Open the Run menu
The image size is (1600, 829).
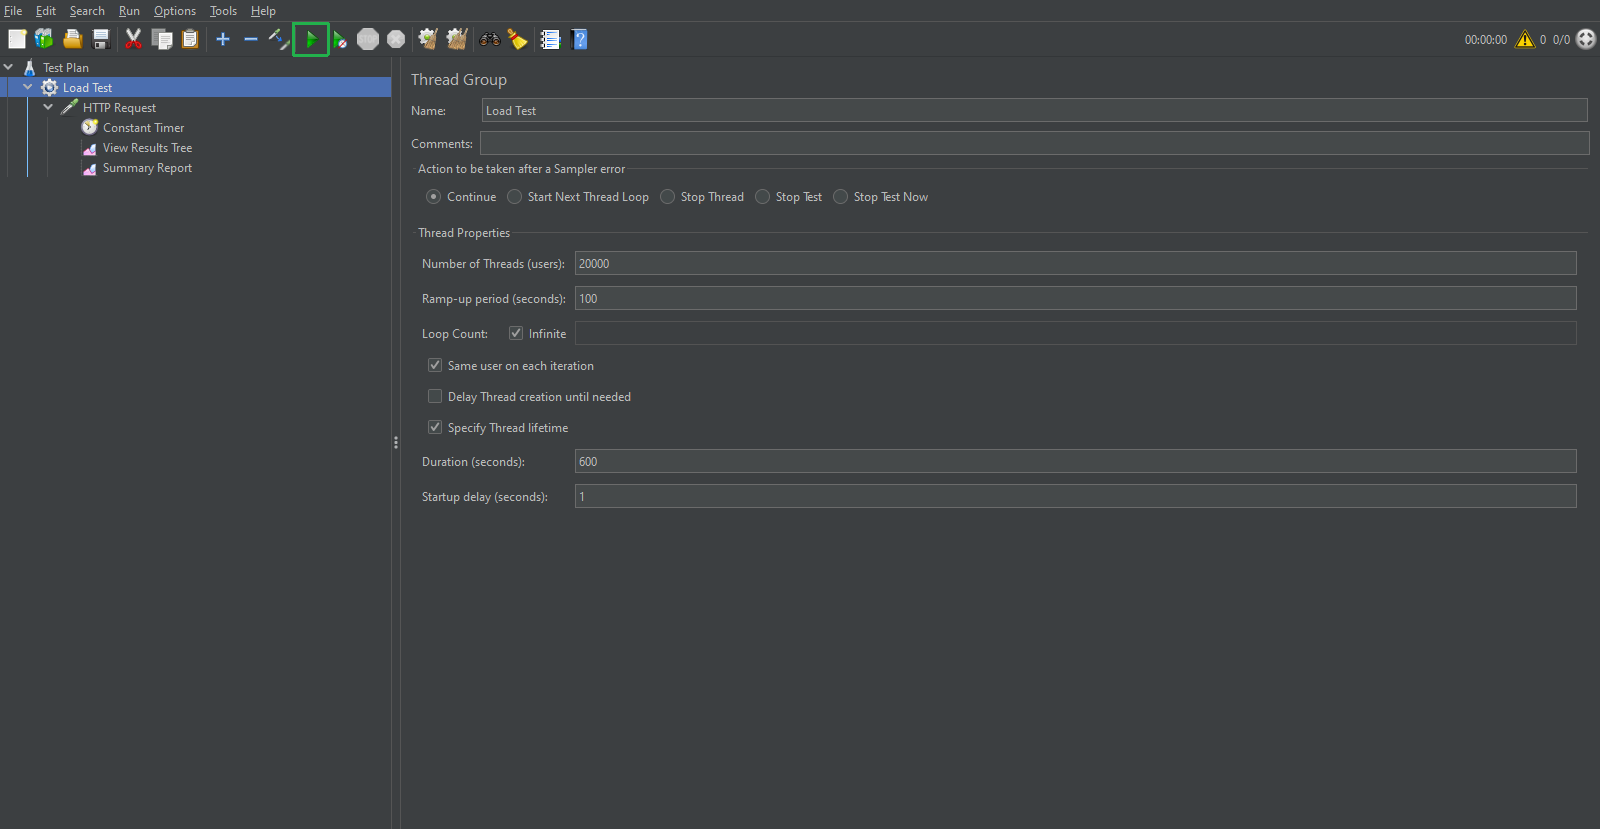click(x=129, y=11)
